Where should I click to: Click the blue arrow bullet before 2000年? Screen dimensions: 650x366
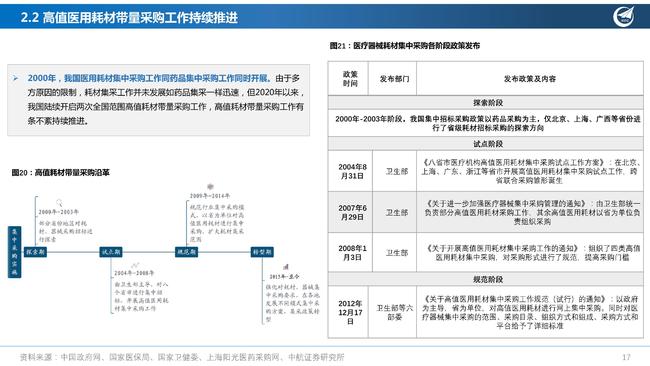click(16, 78)
